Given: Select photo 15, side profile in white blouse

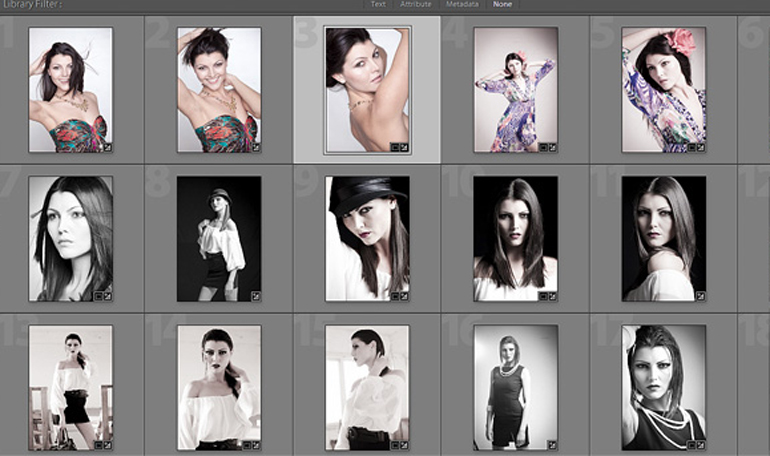Looking at the screenshot, I should (367, 386).
